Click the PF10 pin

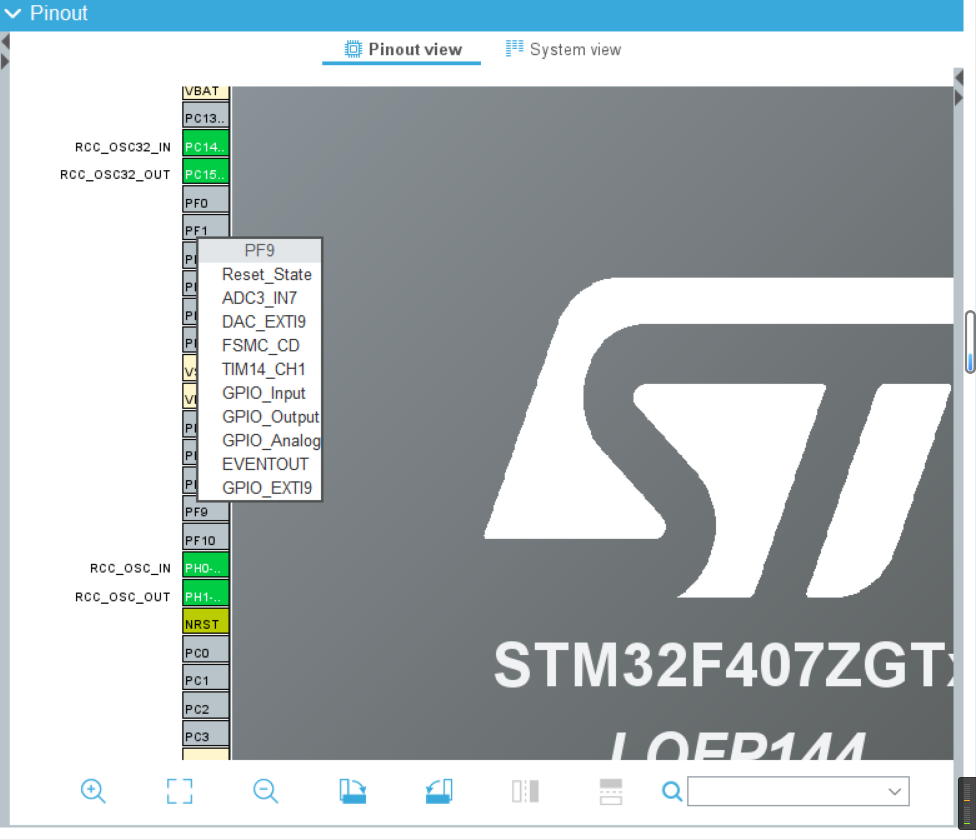(206, 538)
